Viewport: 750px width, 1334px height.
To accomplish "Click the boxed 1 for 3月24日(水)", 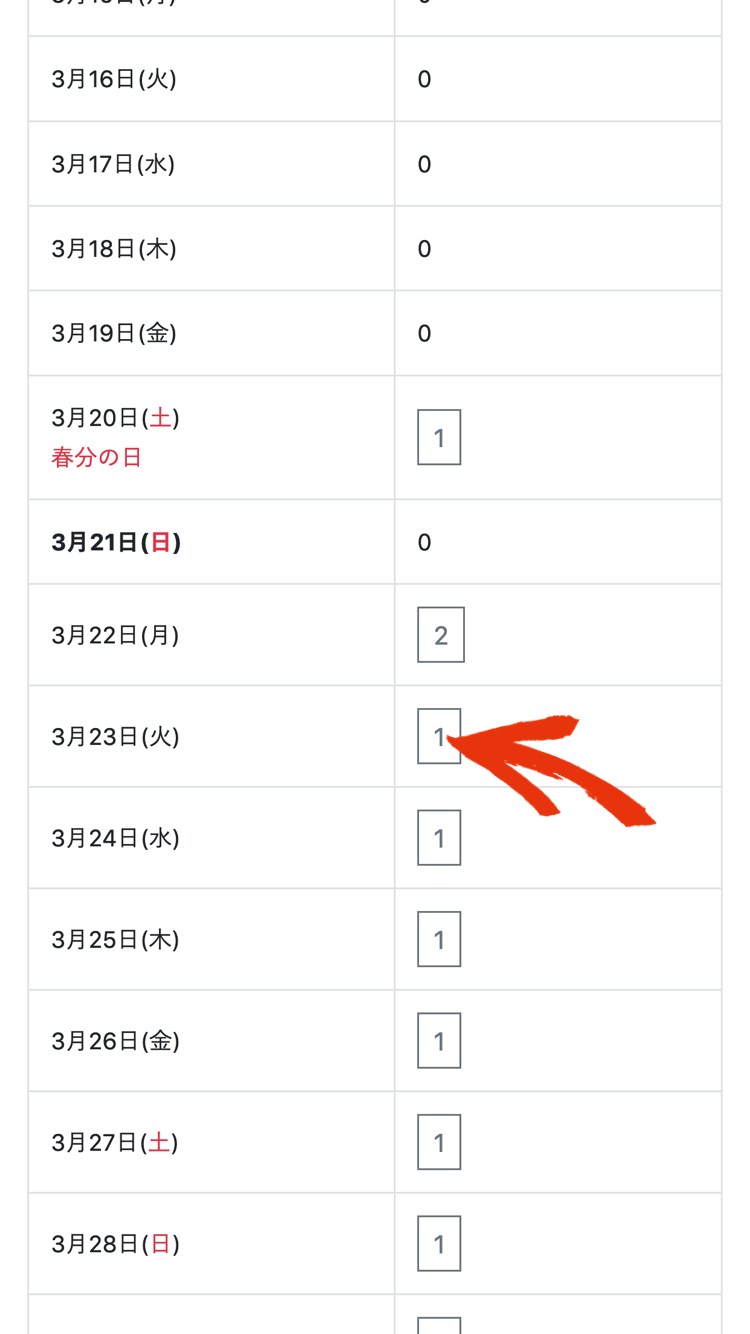I will [x=439, y=838].
